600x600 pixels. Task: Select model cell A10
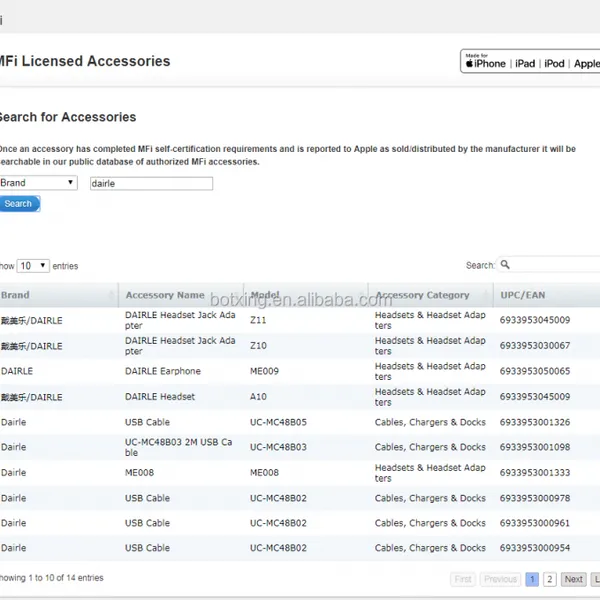(x=258, y=397)
